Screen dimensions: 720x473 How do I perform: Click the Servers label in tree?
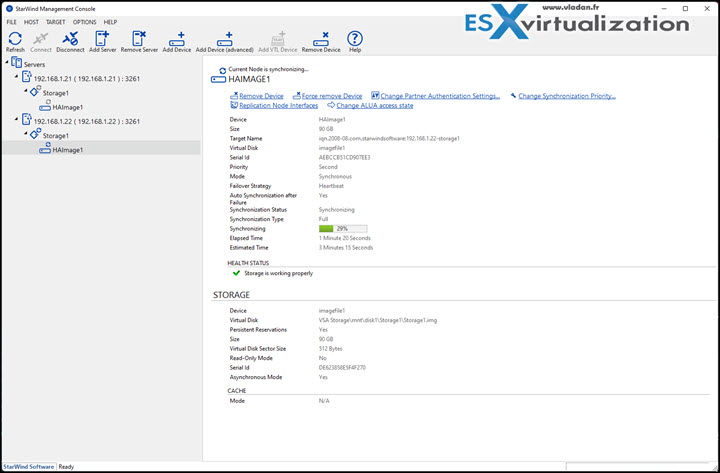point(34,65)
